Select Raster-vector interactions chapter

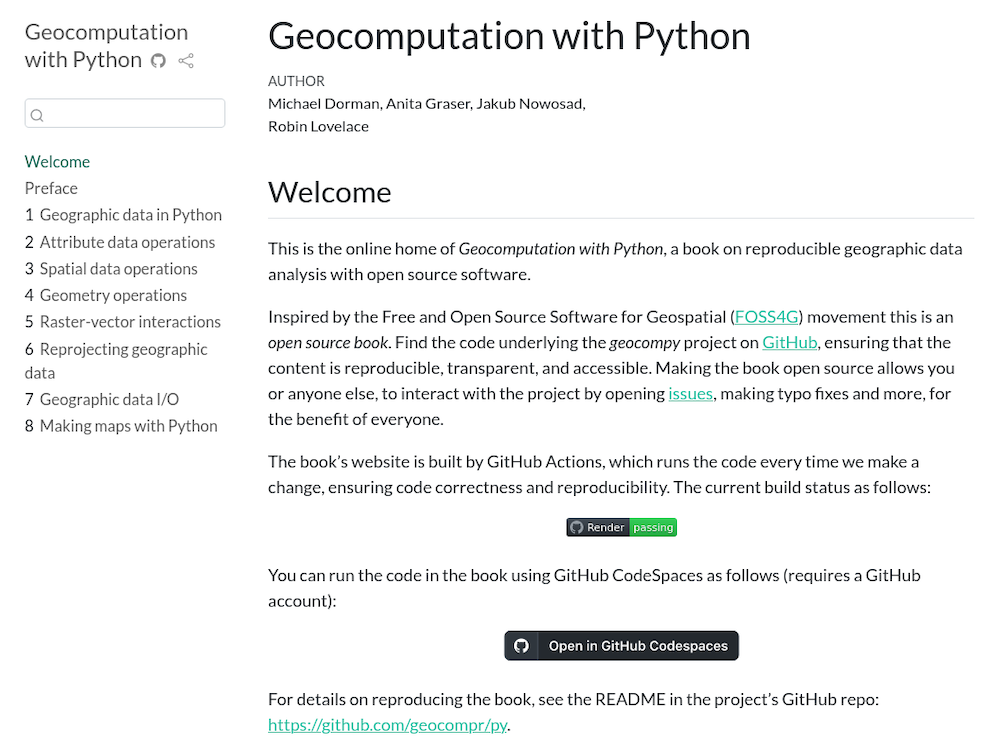(x=123, y=322)
